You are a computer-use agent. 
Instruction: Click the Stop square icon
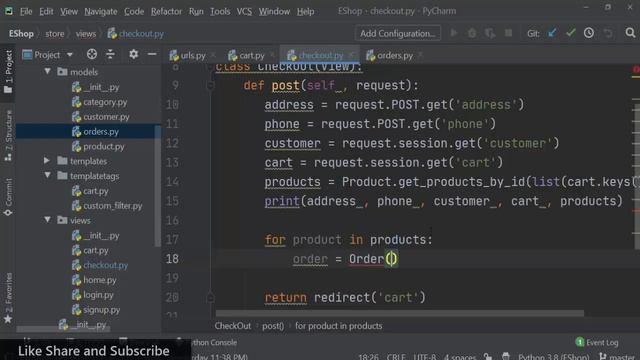point(508,33)
